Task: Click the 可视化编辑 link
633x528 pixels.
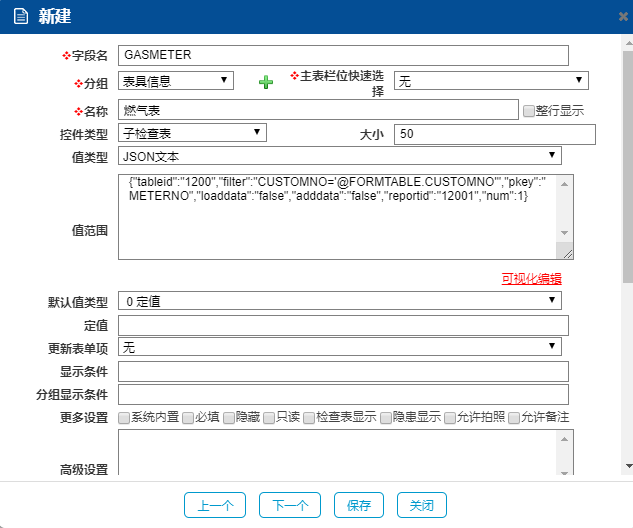Action: click(x=531, y=279)
